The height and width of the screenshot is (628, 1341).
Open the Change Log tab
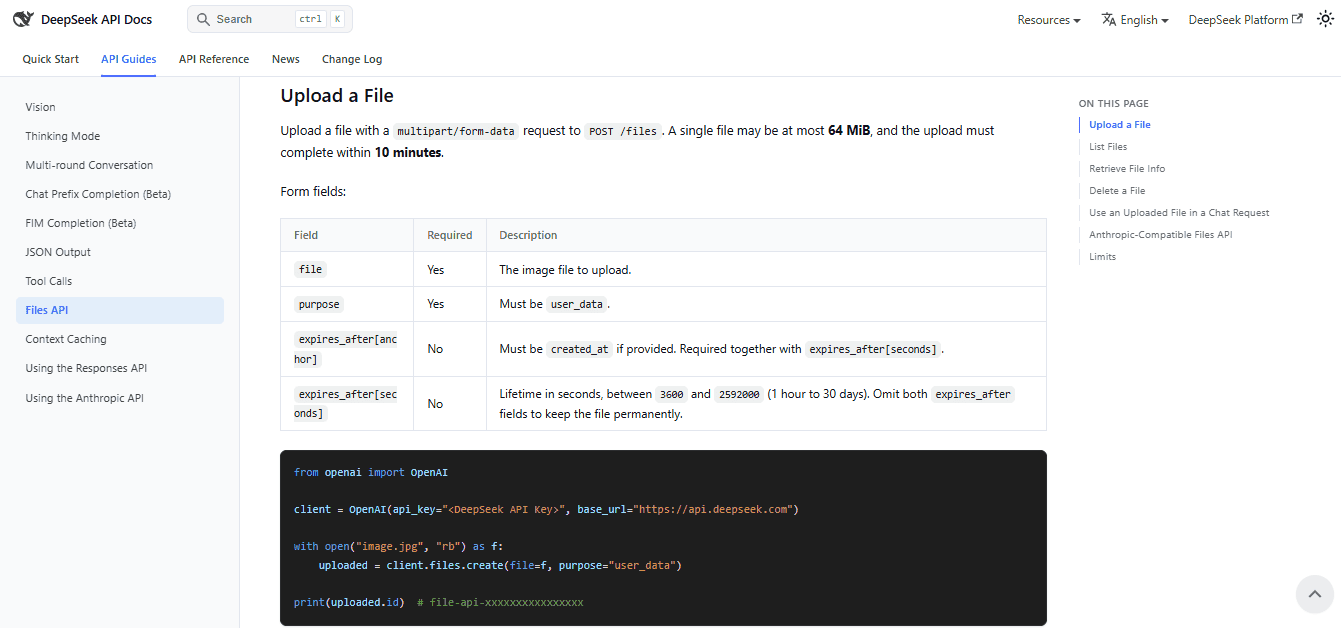coord(352,59)
